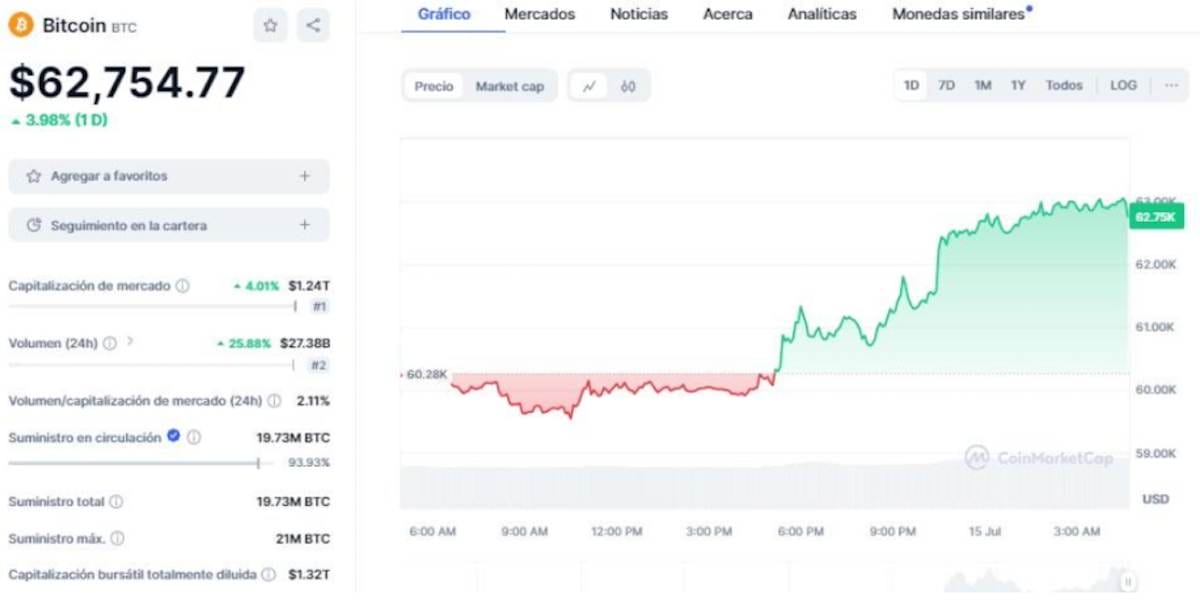Image resolution: width=1200 pixels, height=603 pixels.
Task: Select the 1M time range
Action: point(983,85)
